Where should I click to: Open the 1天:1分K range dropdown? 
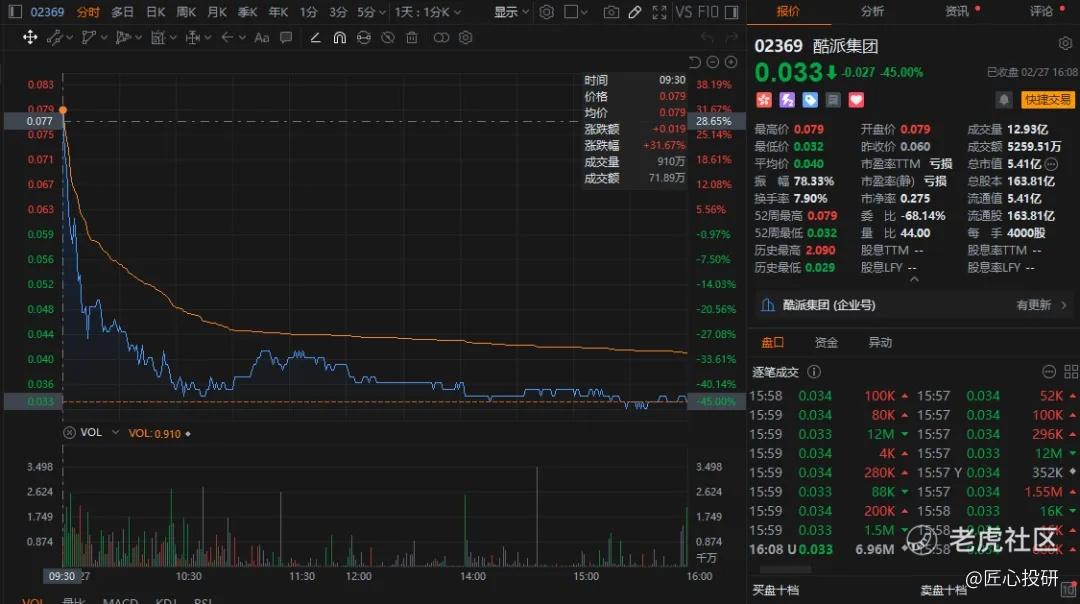tap(428, 12)
